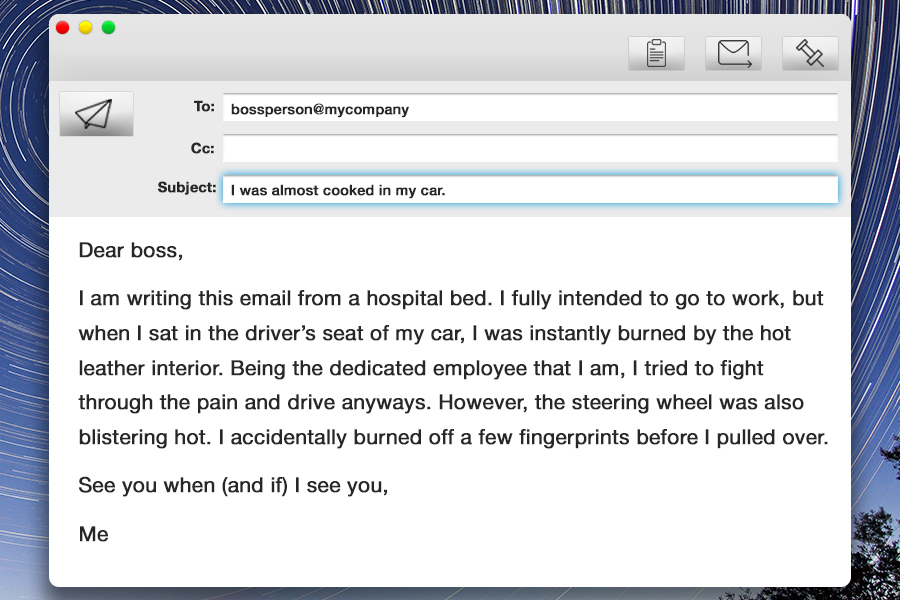
Task: Select the pushpin icon in toolbar
Action: (x=810, y=53)
